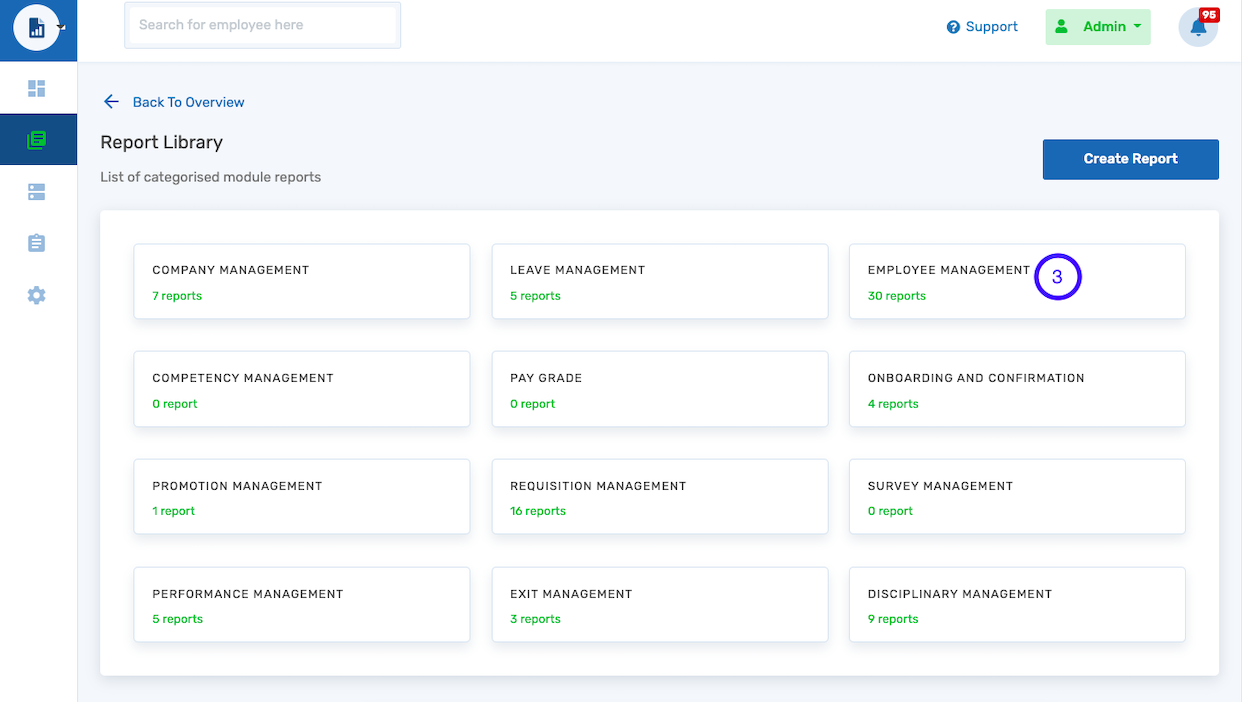Viewport: 1242px width, 702px height.
Task: Open the Support menu item
Action: [991, 27]
